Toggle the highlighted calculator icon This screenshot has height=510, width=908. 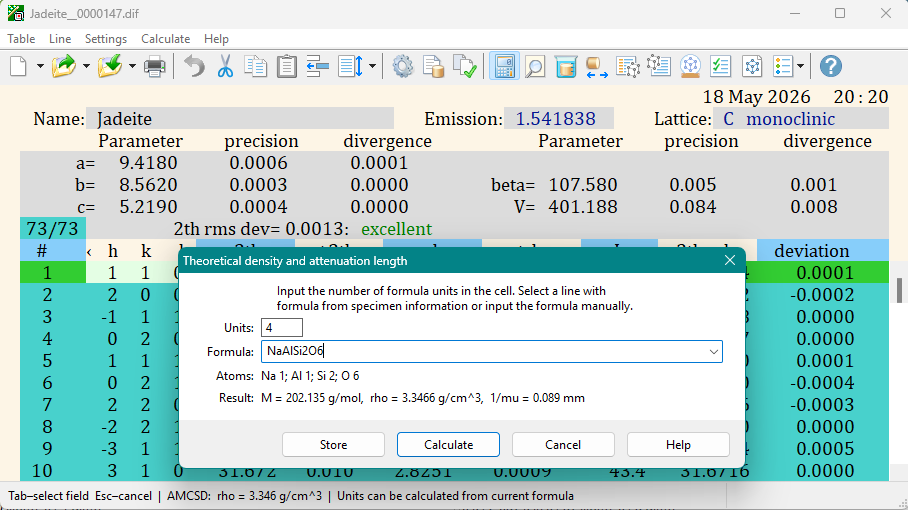tap(504, 67)
